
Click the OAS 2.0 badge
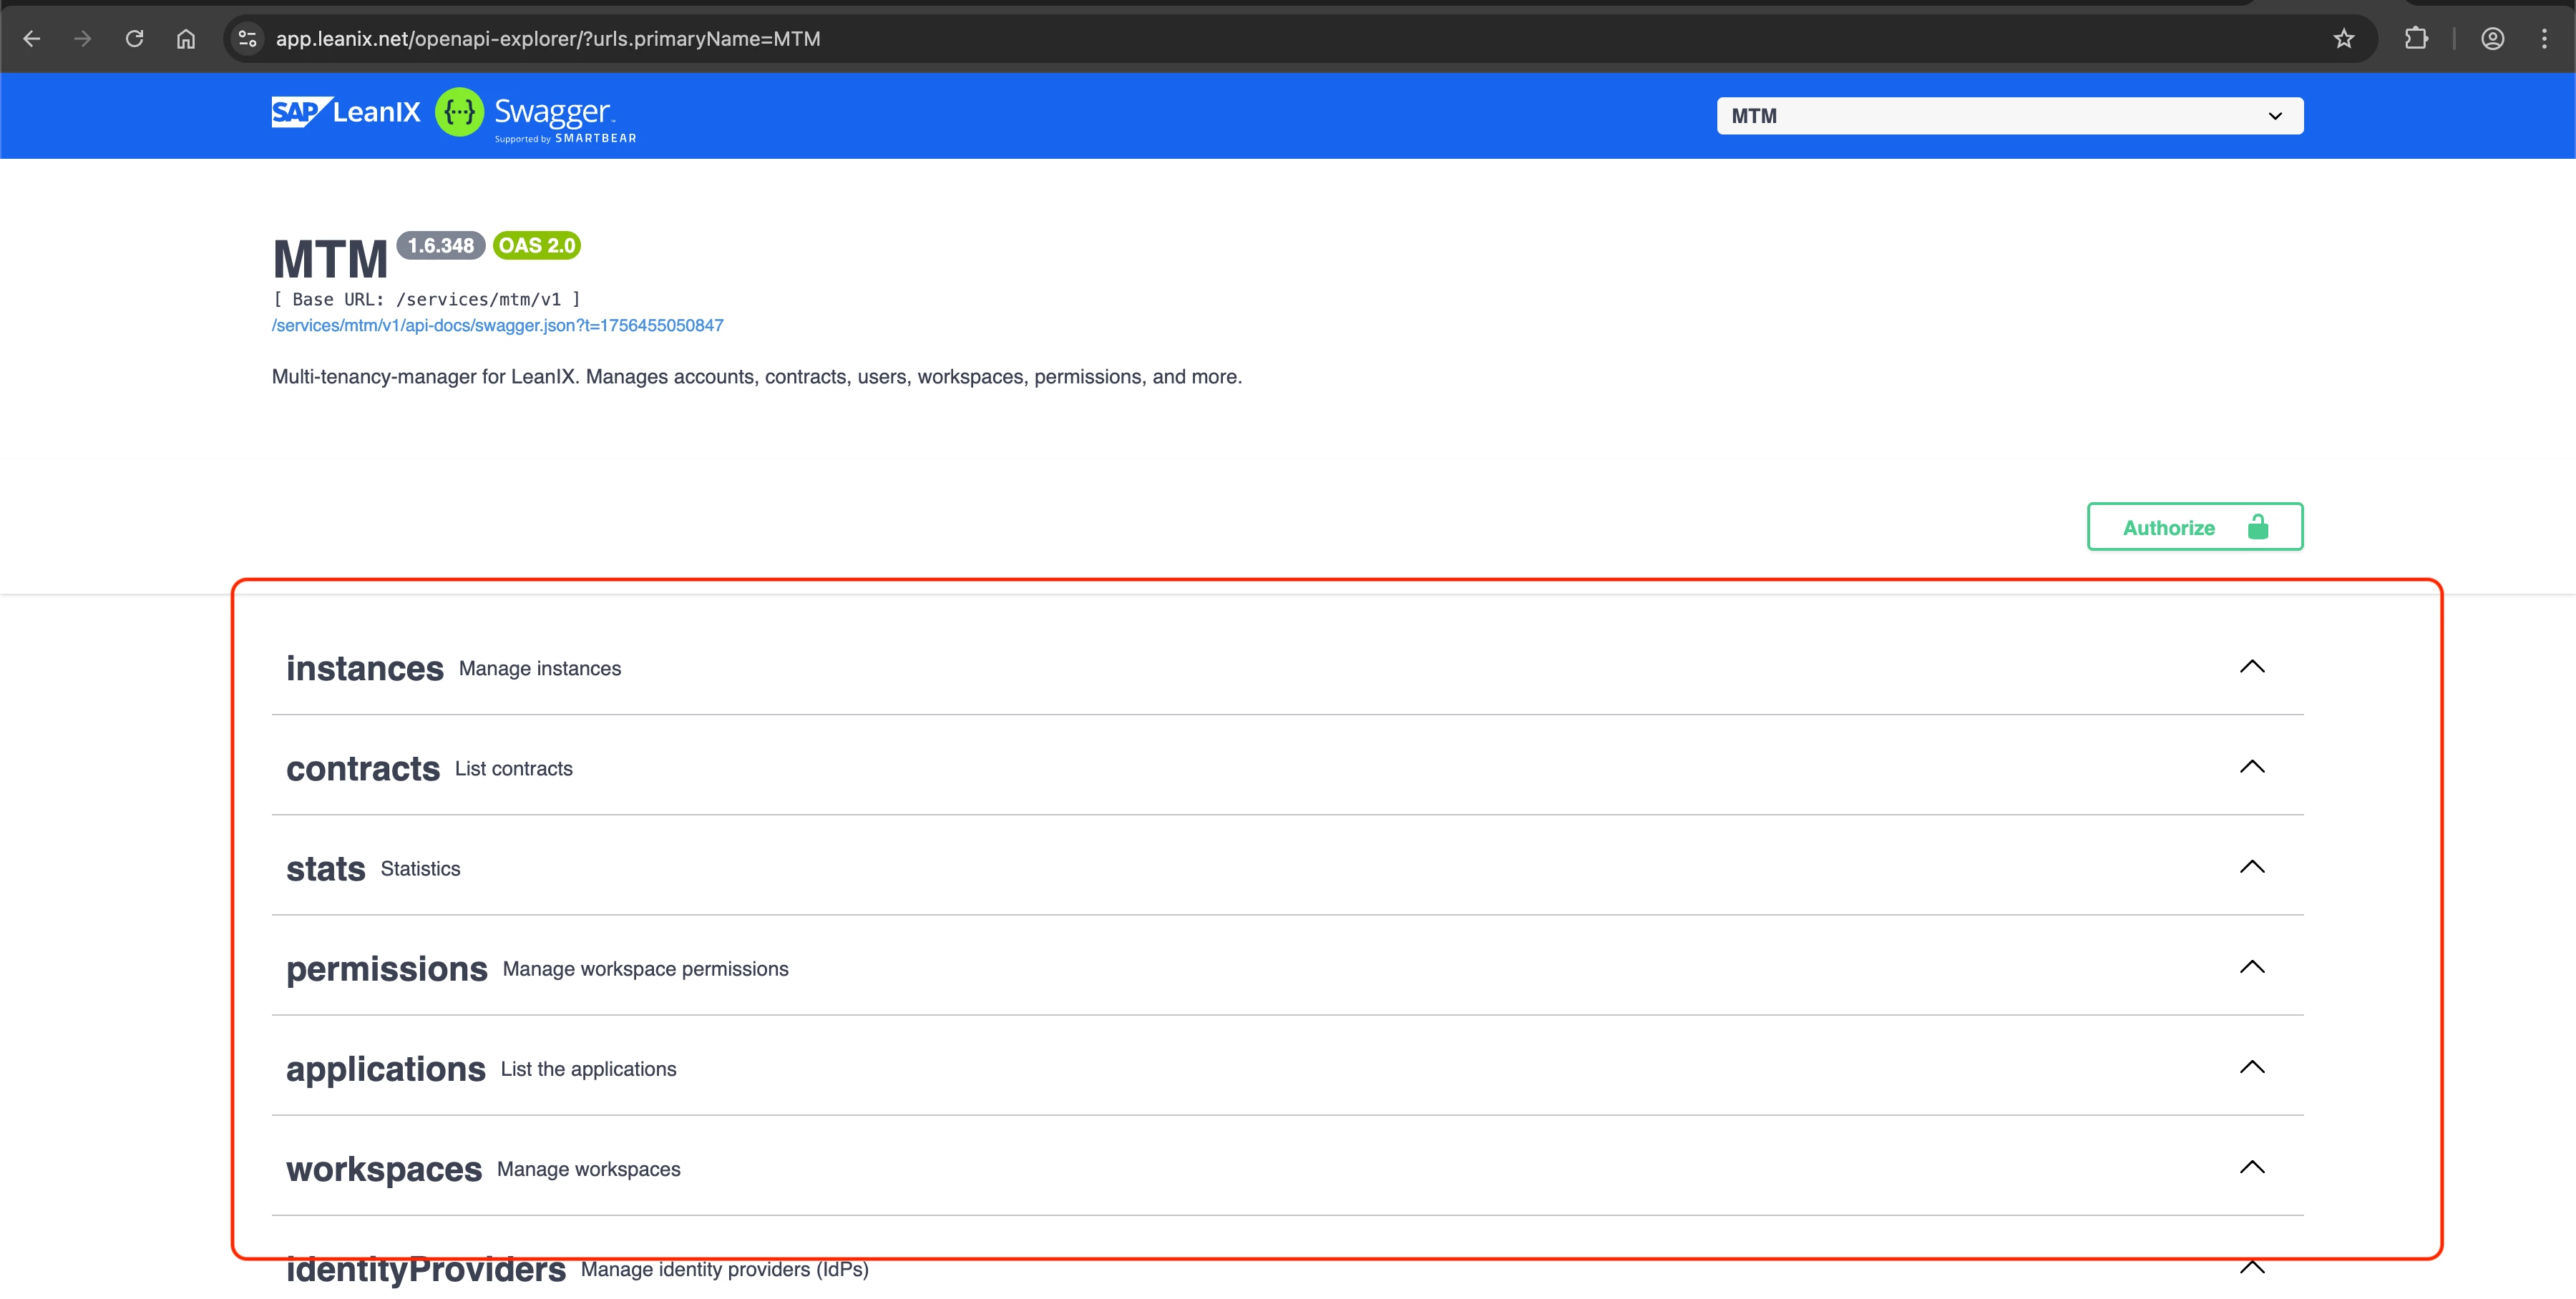click(x=537, y=246)
